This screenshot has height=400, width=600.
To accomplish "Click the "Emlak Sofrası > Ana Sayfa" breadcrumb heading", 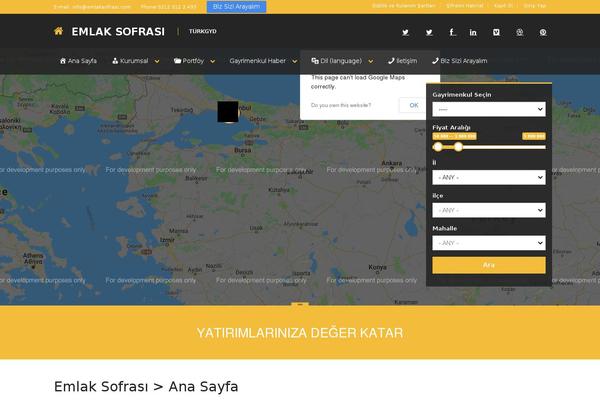I will pyautogui.click(x=146, y=387).
